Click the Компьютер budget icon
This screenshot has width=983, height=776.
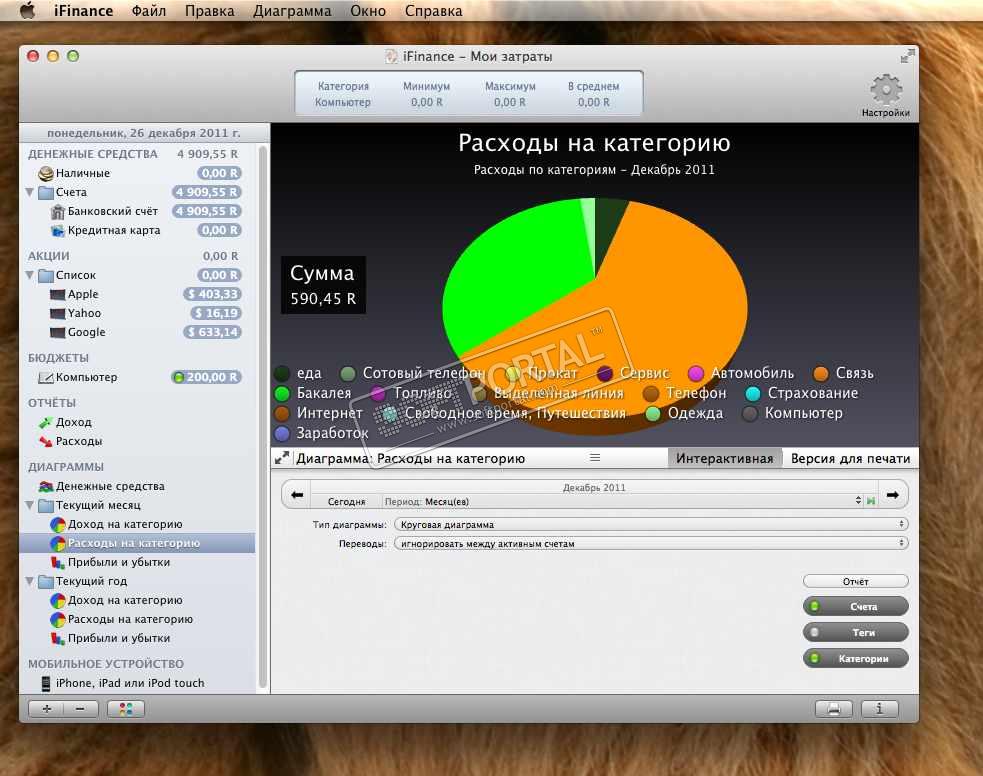coord(46,377)
